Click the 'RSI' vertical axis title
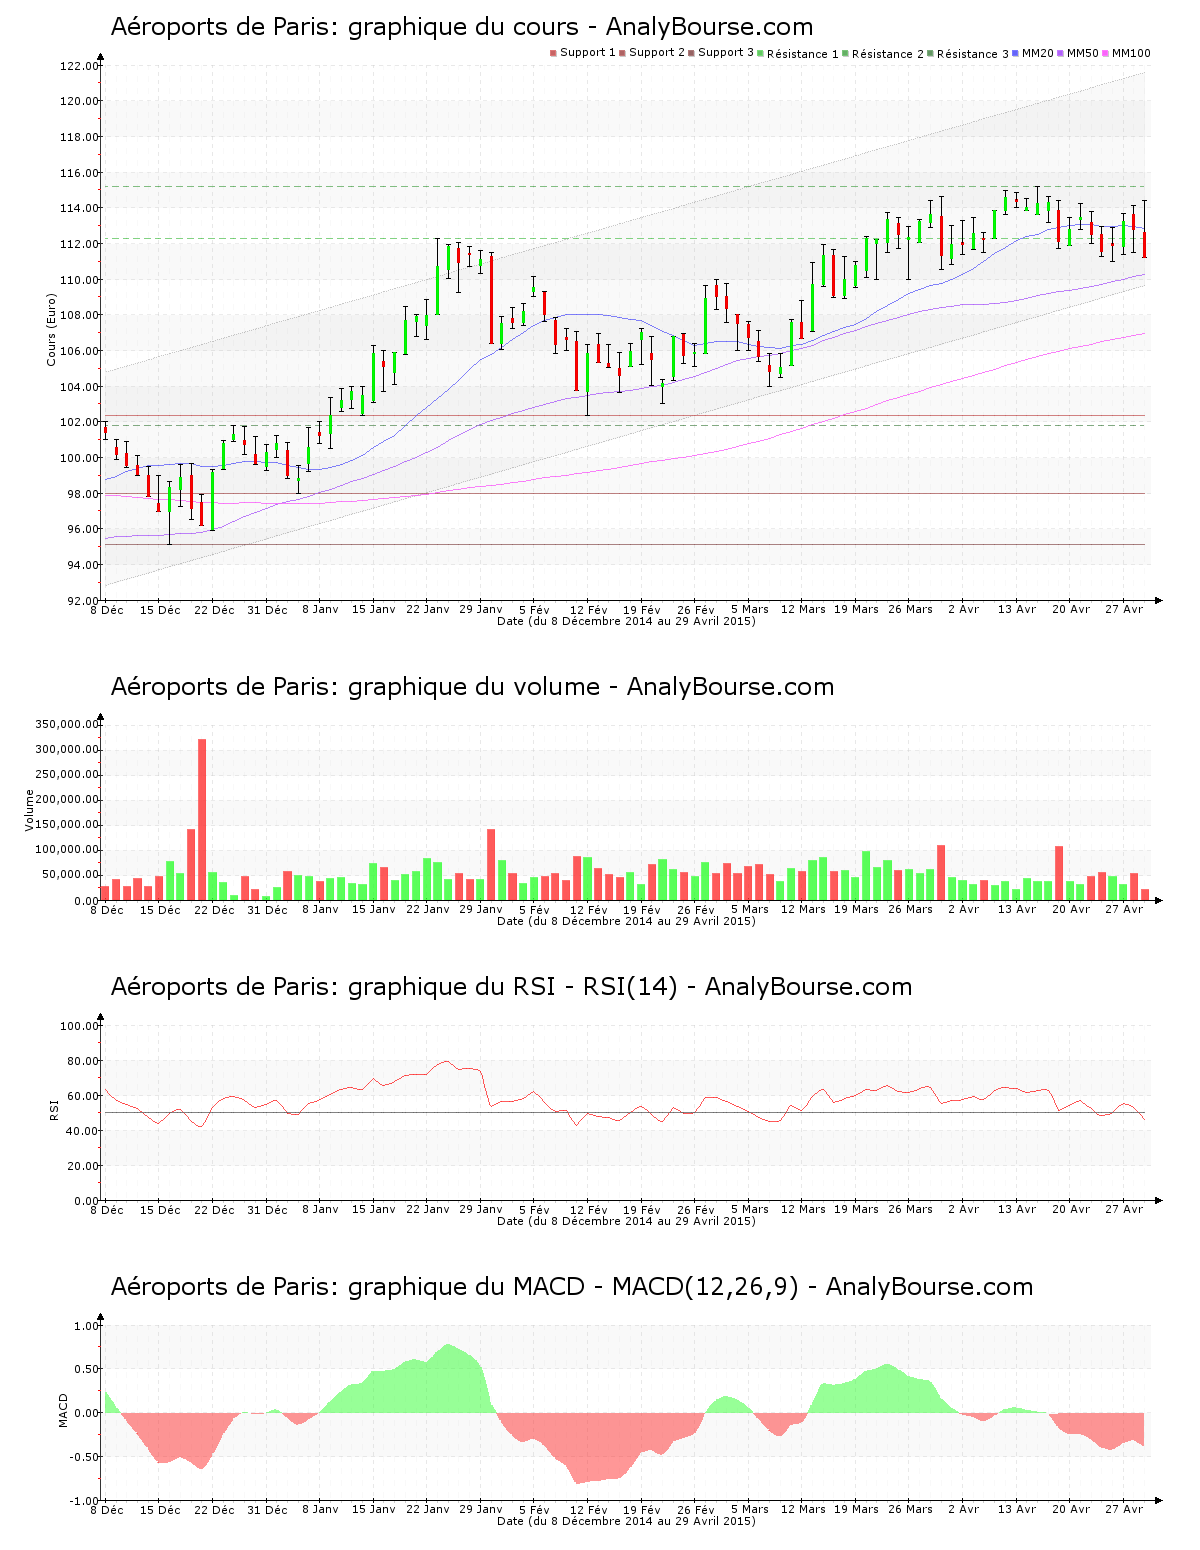Image resolution: width=1200 pixels, height=1550 pixels. pyautogui.click(x=54, y=1110)
